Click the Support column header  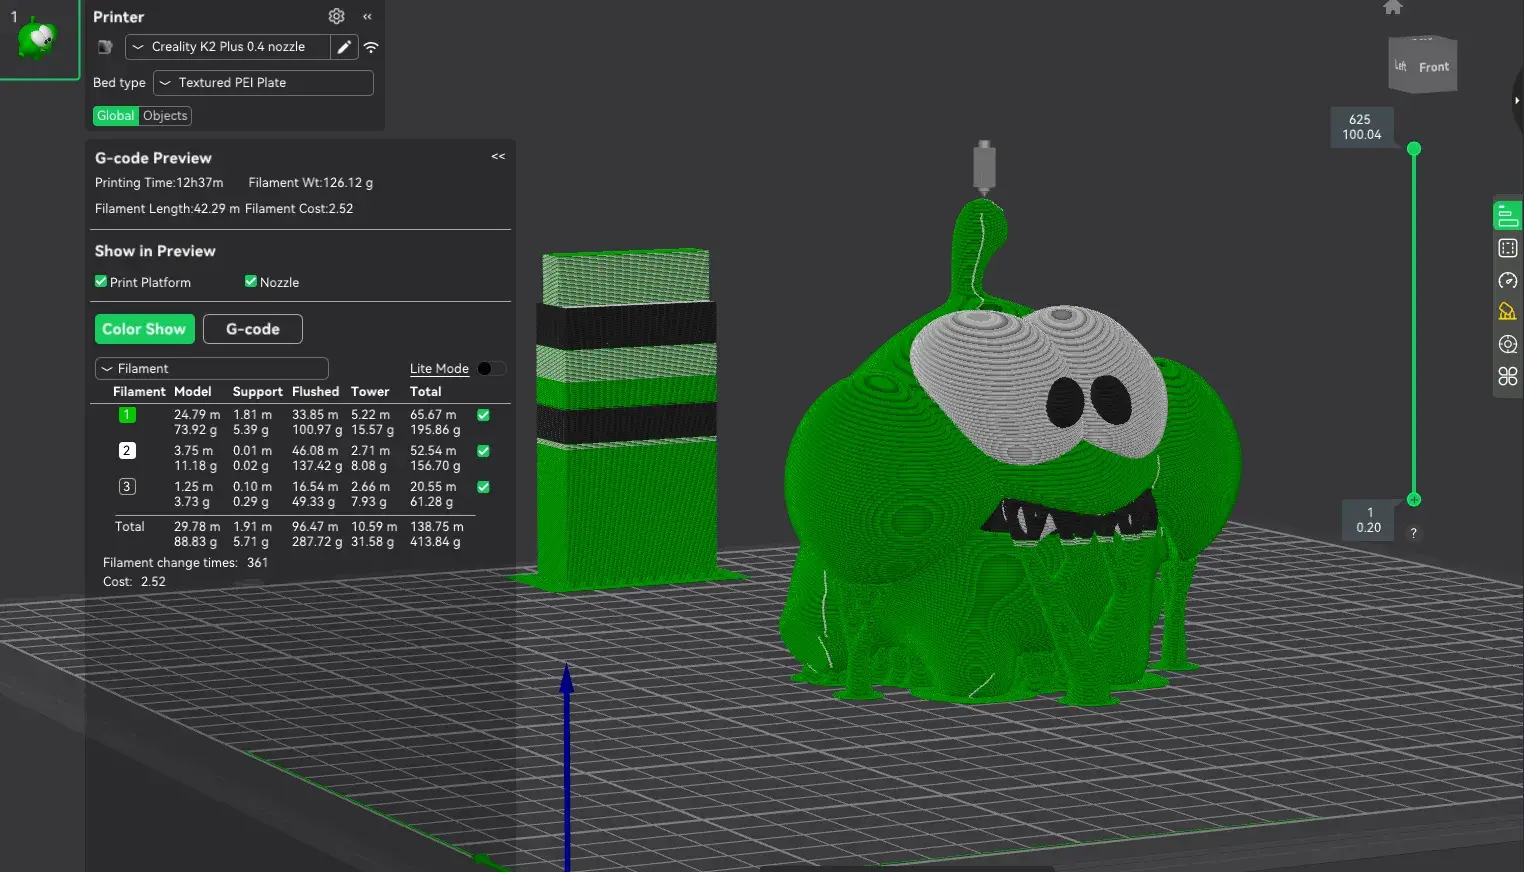pyautogui.click(x=257, y=392)
